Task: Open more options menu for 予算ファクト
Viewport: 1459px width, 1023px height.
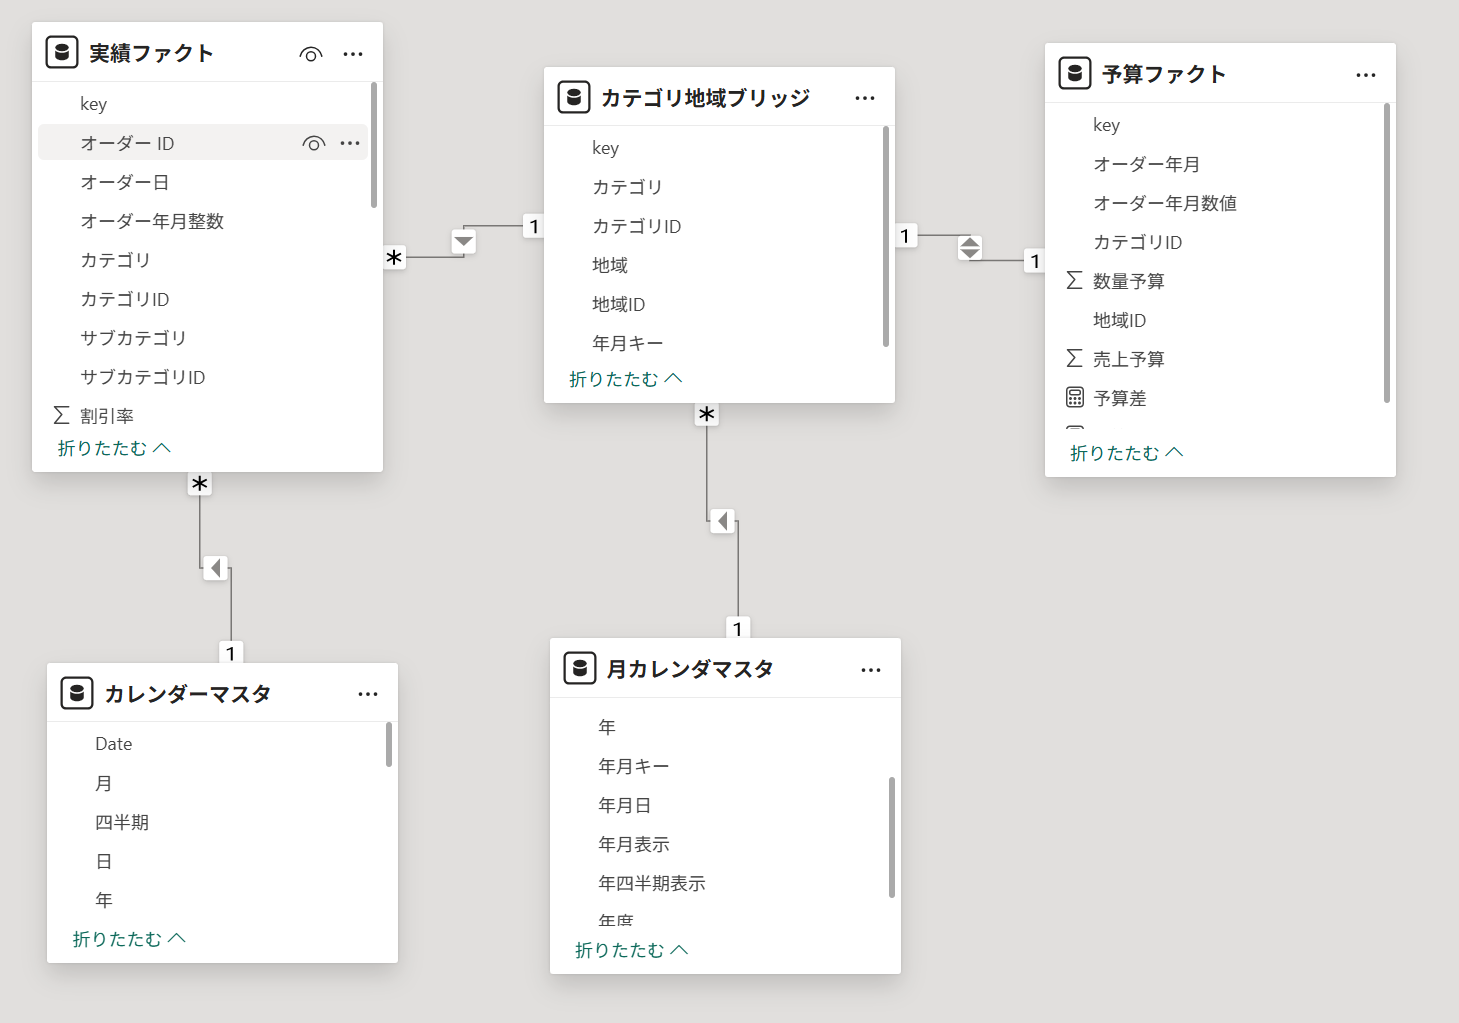Action: click(1366, 75)
